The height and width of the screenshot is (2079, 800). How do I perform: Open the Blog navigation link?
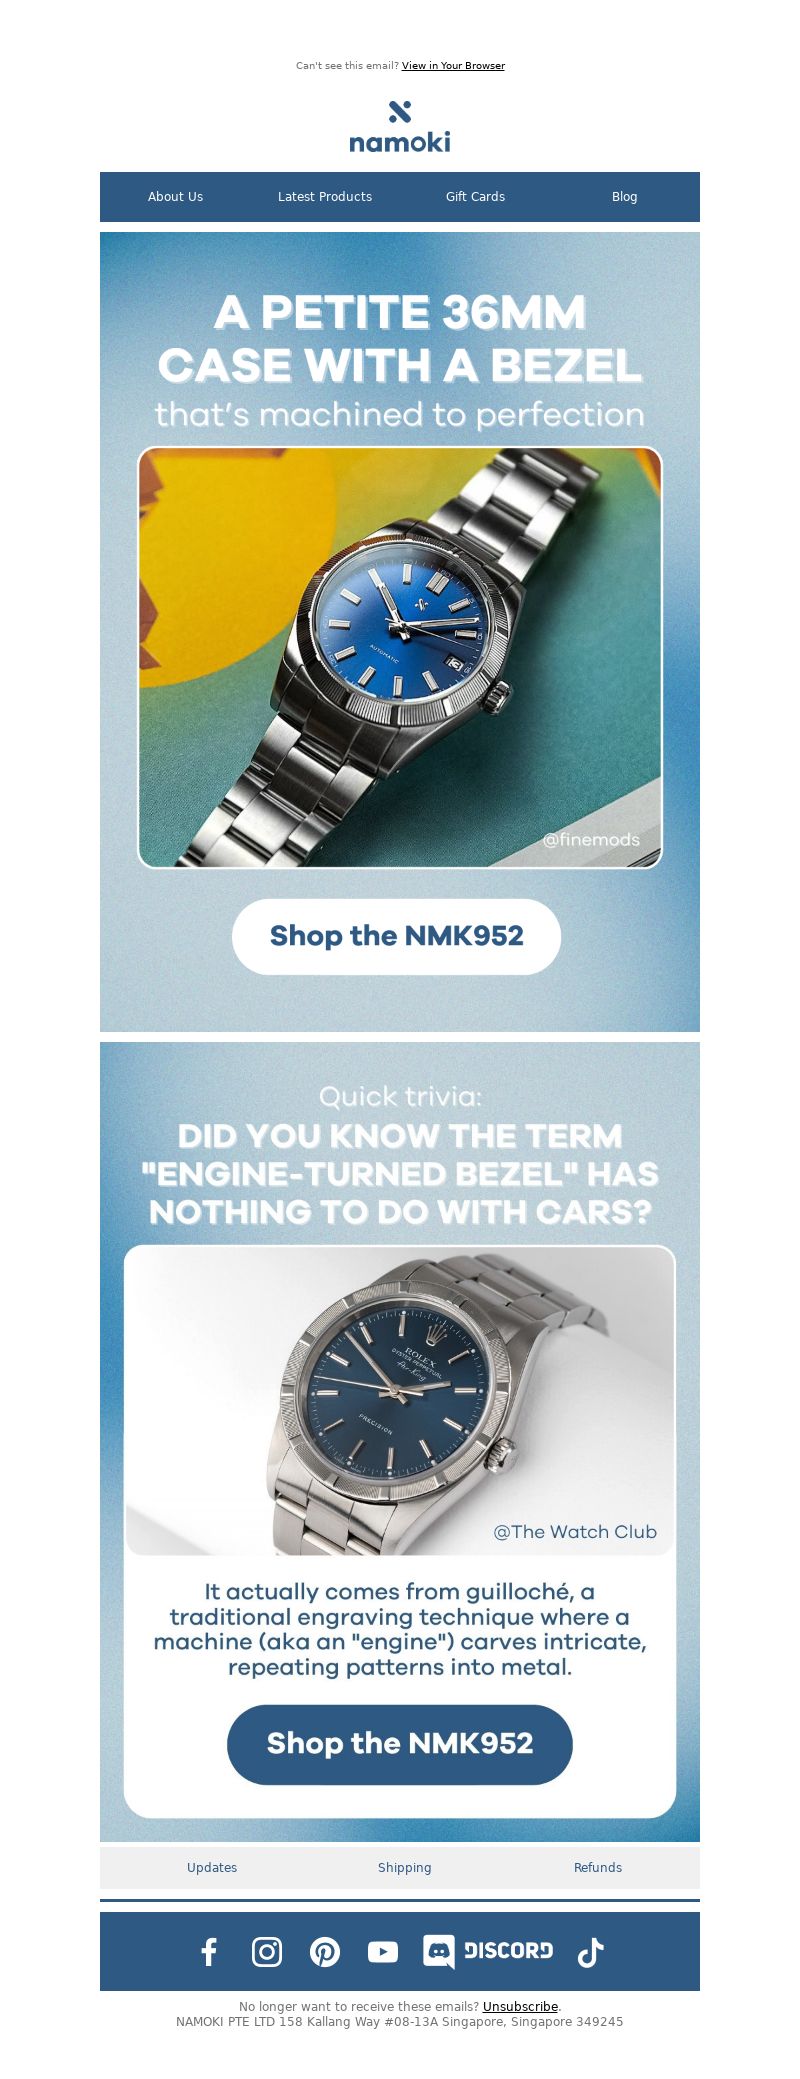pyautogui.click(x=625, y=197)
